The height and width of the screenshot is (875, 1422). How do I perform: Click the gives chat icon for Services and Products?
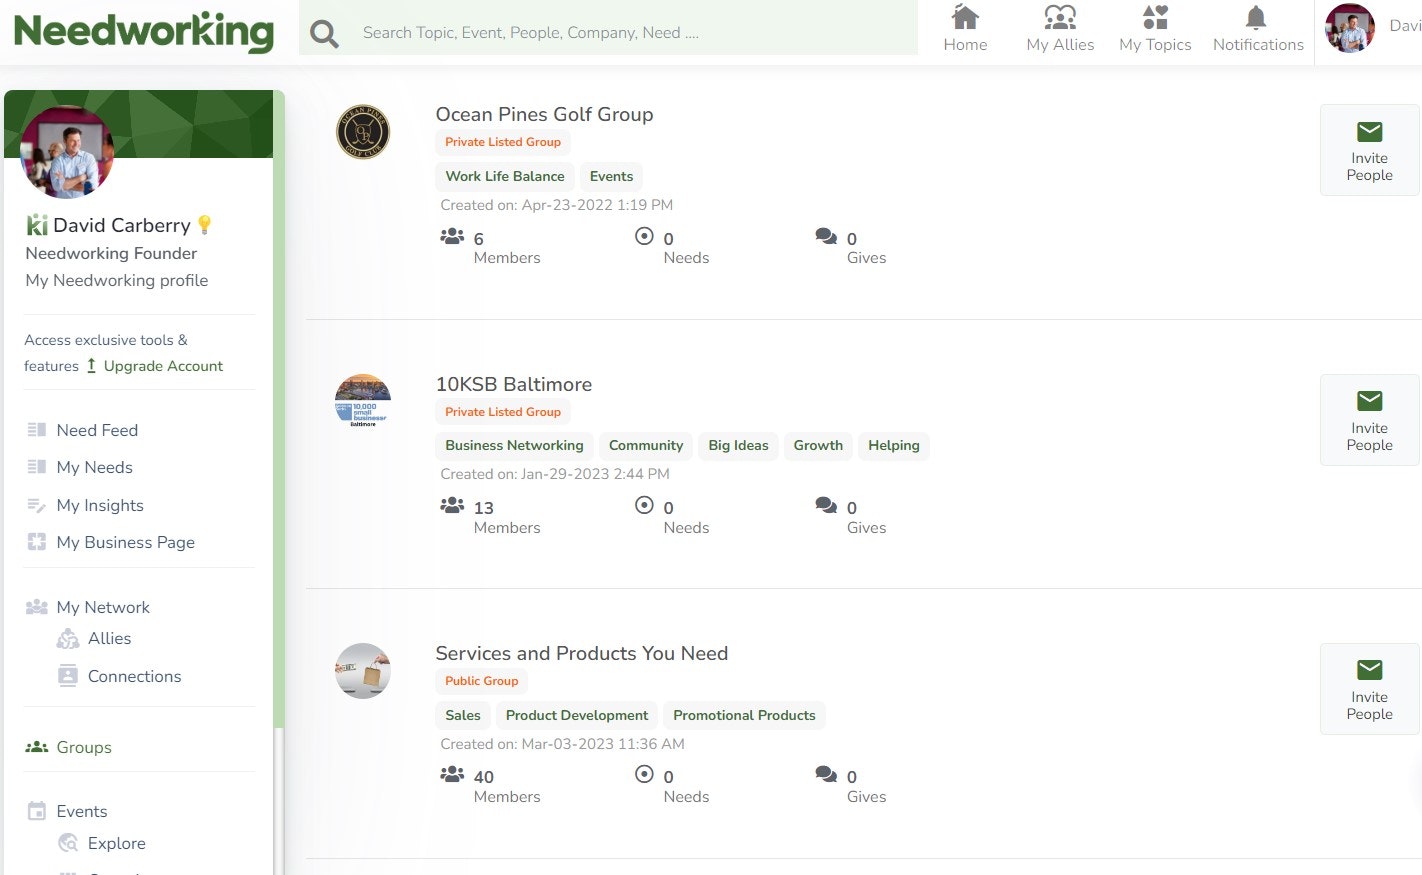pos(826,775)
